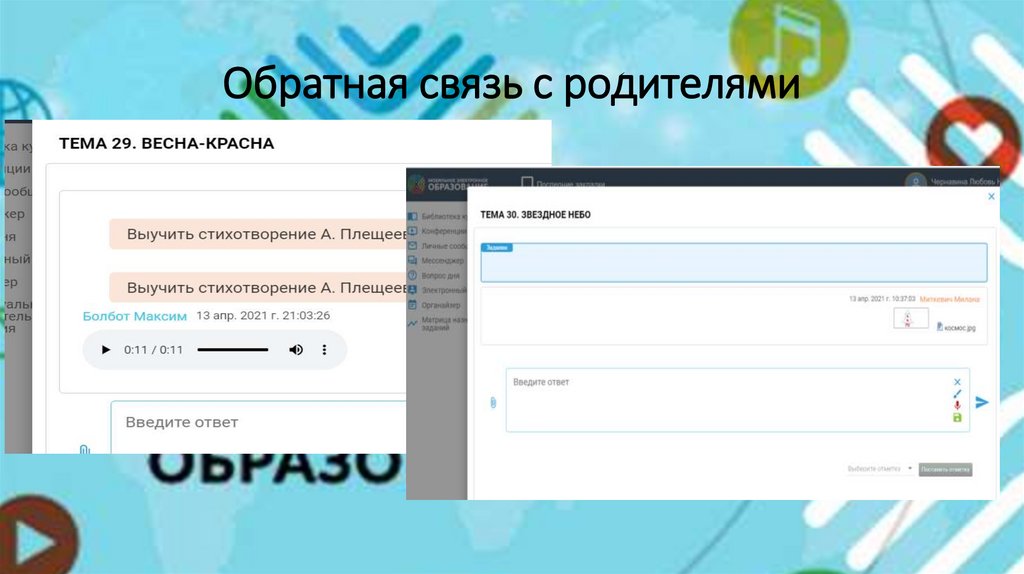Click reply field in Тема 29 window
Viewport: 1024px width, 574px height.
point(259,427)
